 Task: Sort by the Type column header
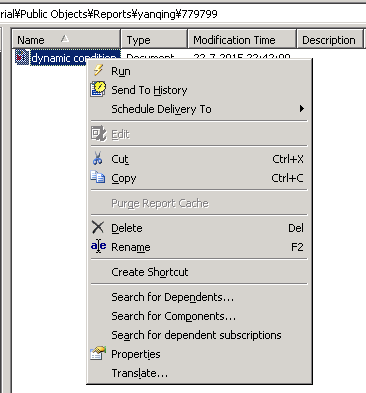(154, 40)
